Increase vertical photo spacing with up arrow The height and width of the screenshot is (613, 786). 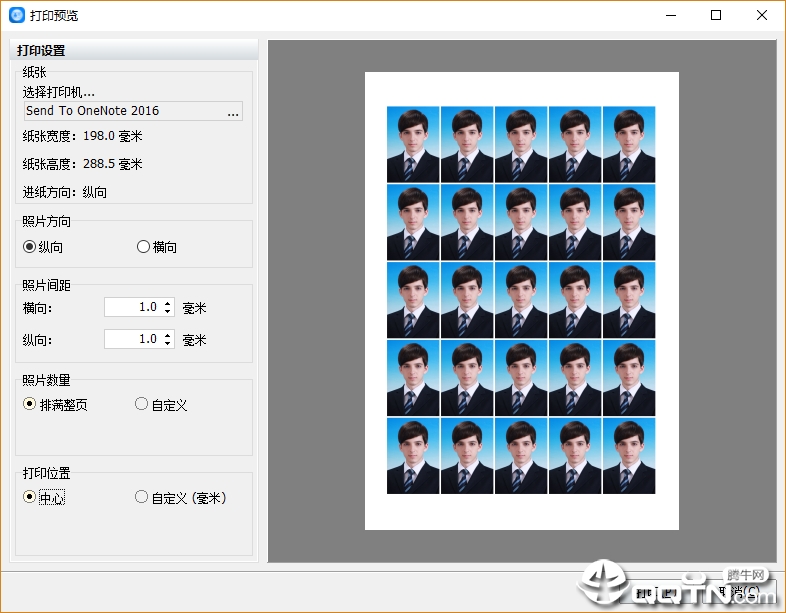pos(168,335)
